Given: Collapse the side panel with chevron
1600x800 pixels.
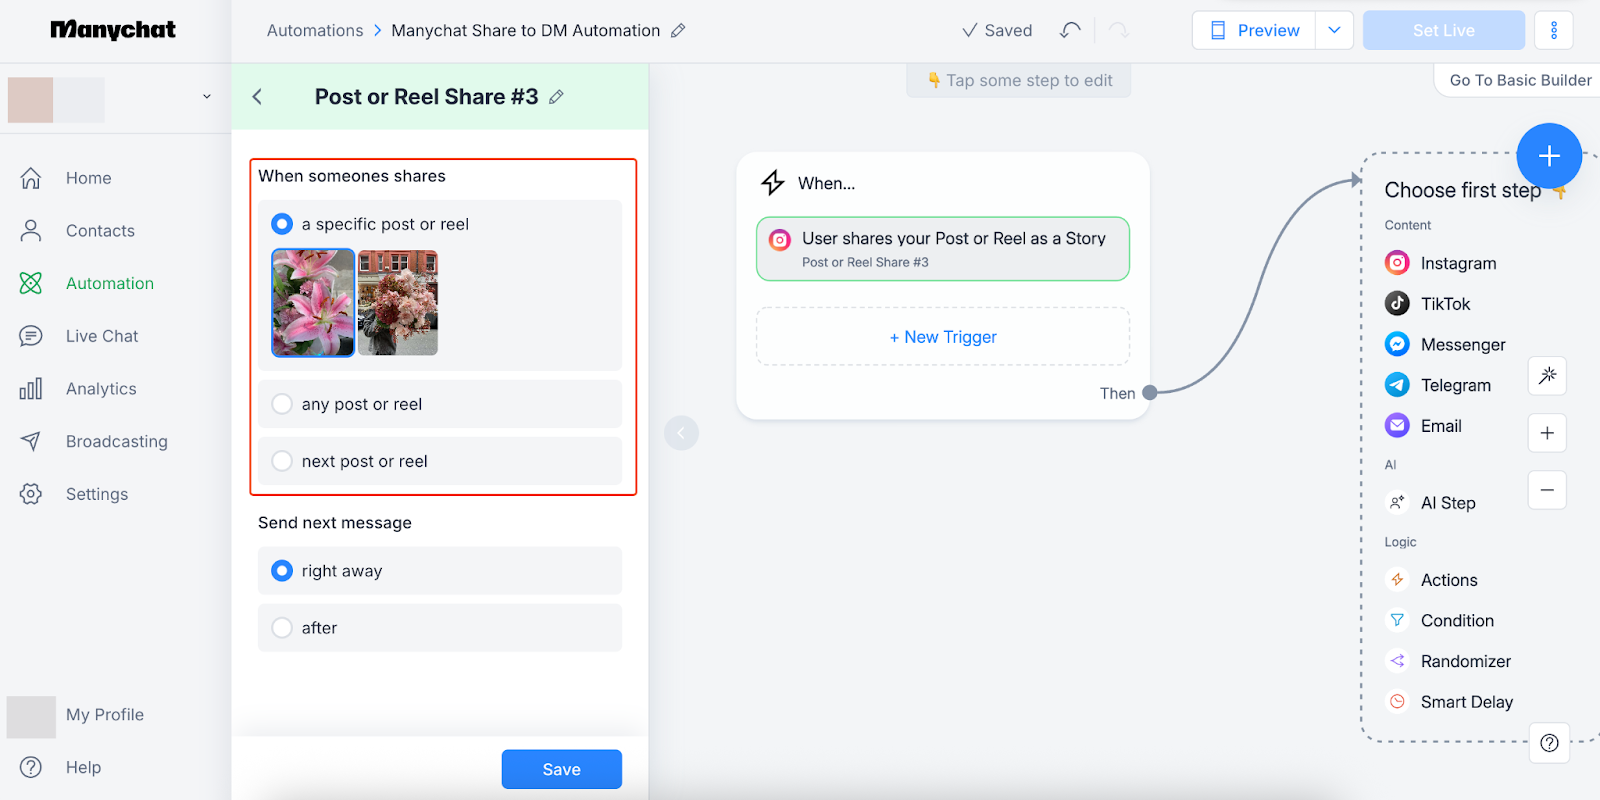Looking at the screenshot, I should pos(681,433).
